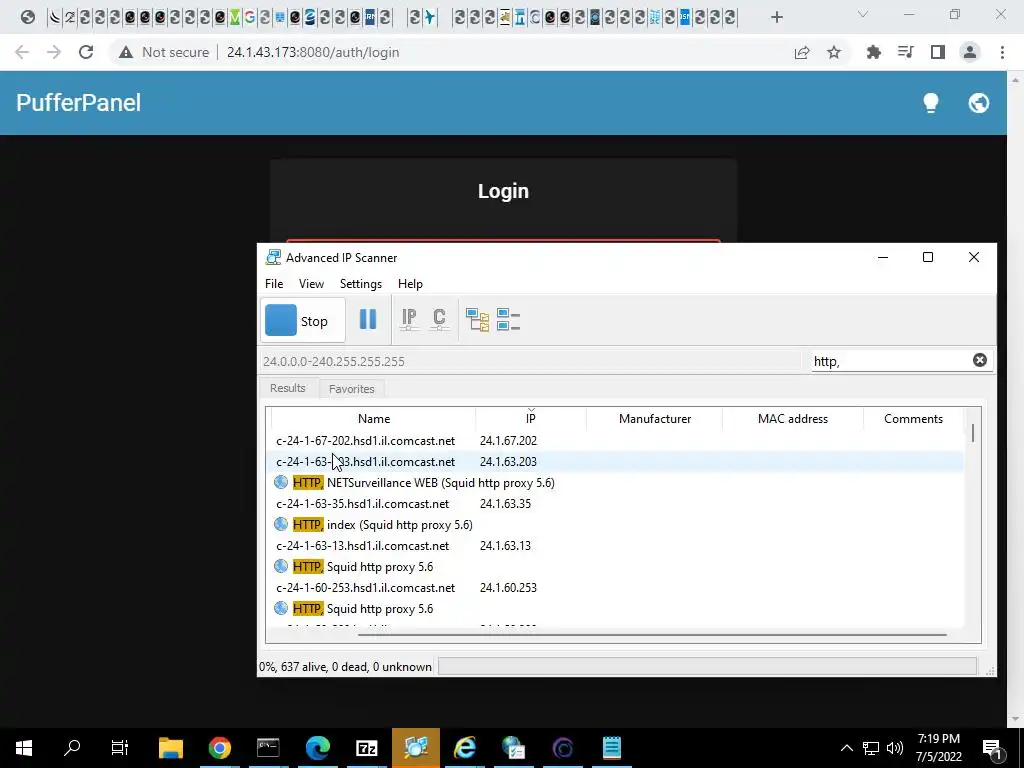The width and height of the screenshot is (1024, 768).
Task: Switch to the Favorites tab
Action: 351,389
